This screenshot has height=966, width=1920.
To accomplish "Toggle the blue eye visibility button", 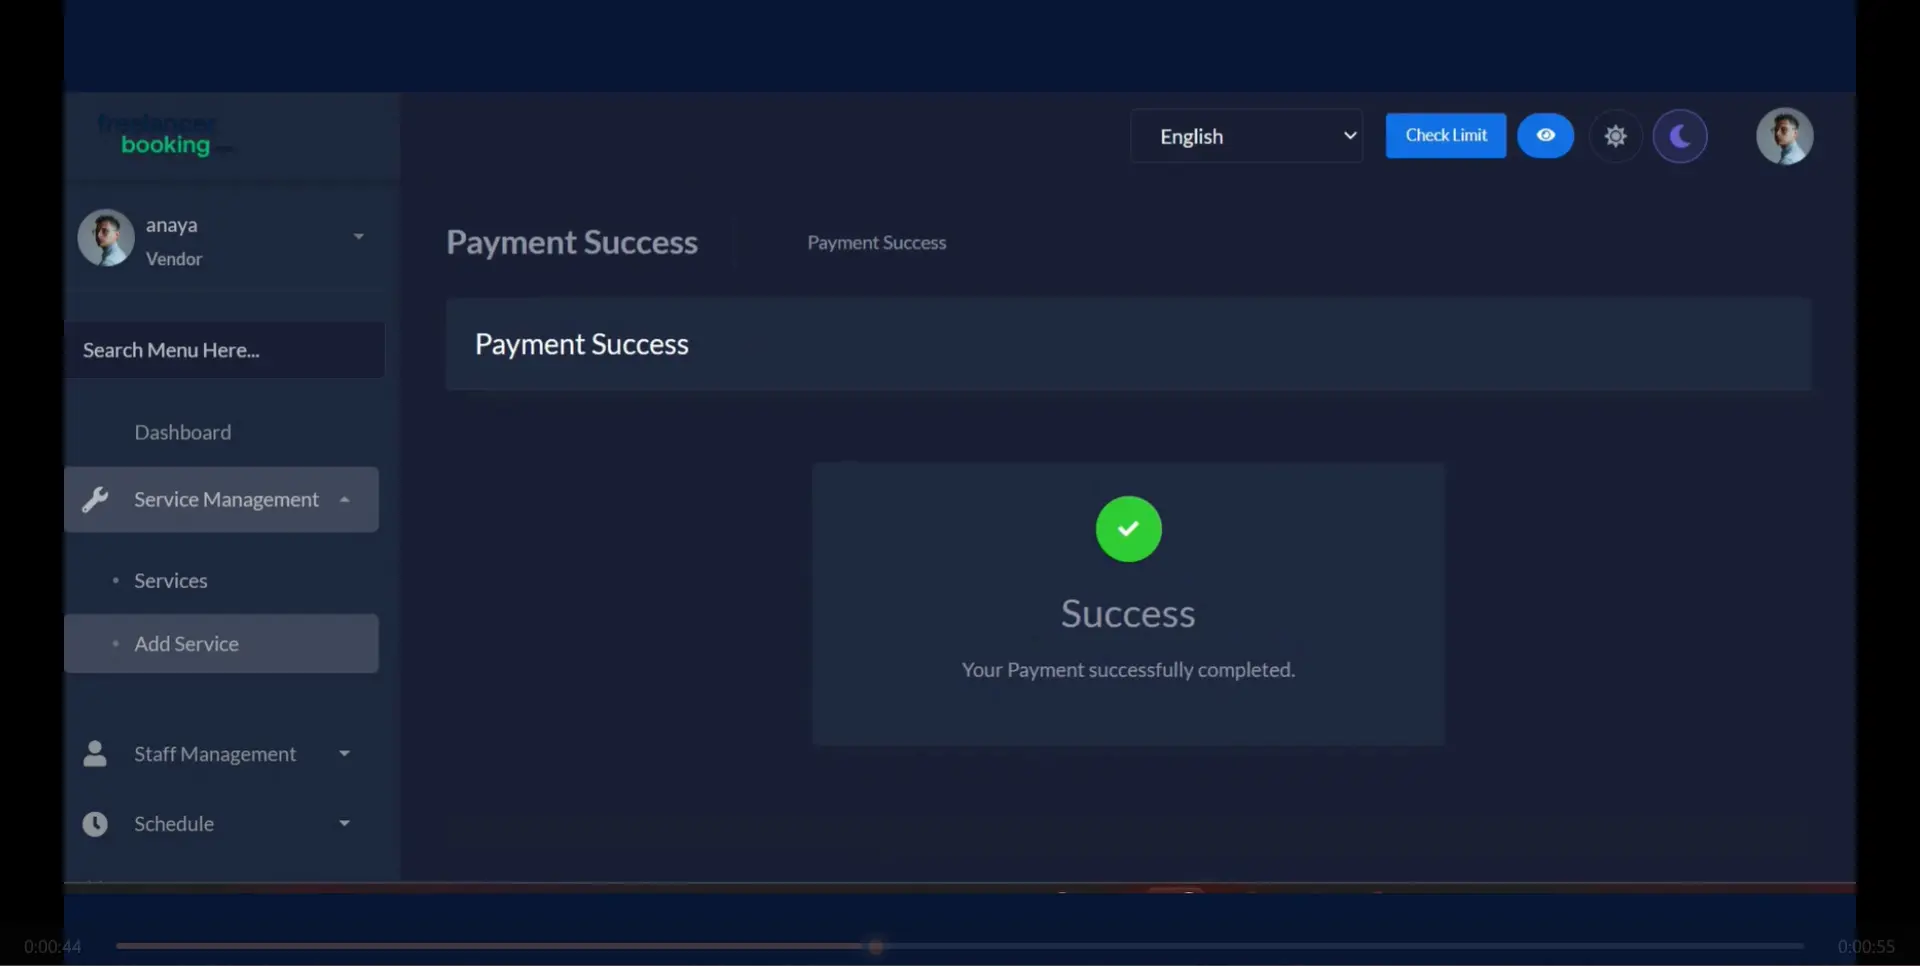I will [1545, 136].
